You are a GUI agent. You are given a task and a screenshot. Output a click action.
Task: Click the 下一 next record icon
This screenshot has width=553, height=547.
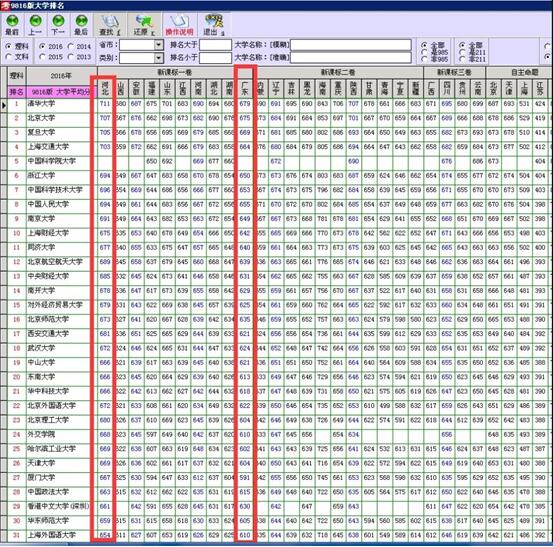58,25
